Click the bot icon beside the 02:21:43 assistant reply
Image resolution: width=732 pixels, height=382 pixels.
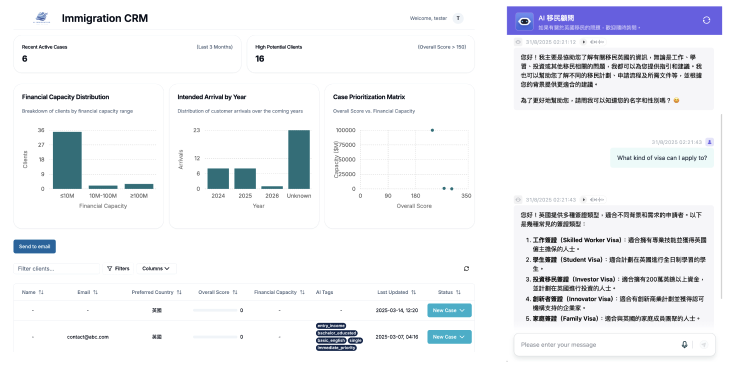click(x=518, y=199)
